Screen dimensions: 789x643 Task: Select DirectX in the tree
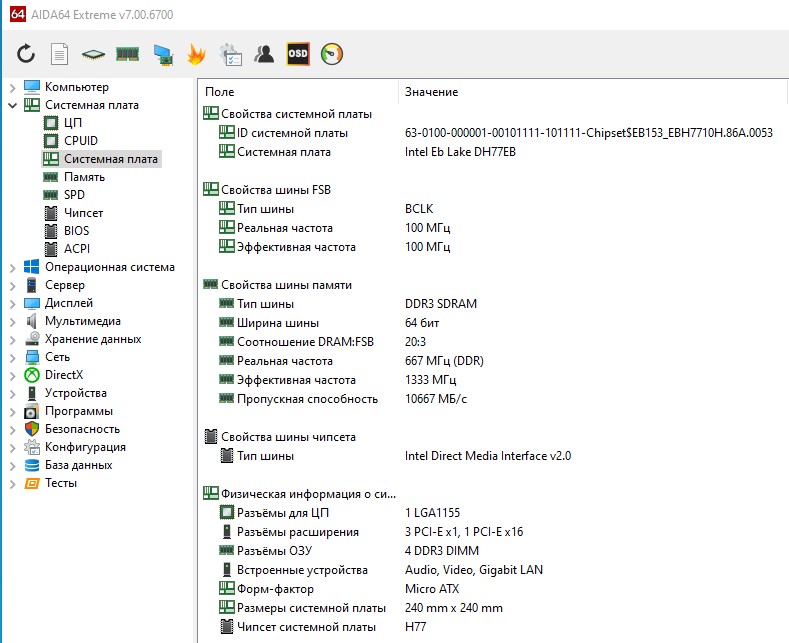point(64,375)
